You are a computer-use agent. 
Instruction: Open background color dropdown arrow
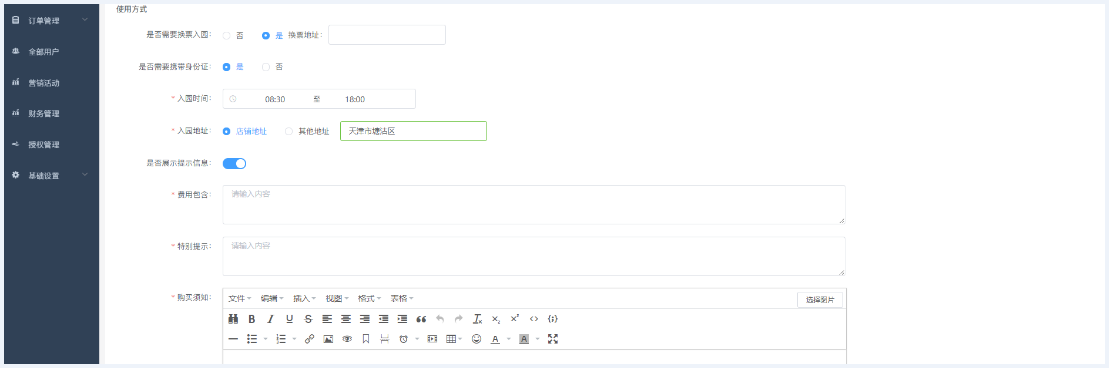click(538, 339)
